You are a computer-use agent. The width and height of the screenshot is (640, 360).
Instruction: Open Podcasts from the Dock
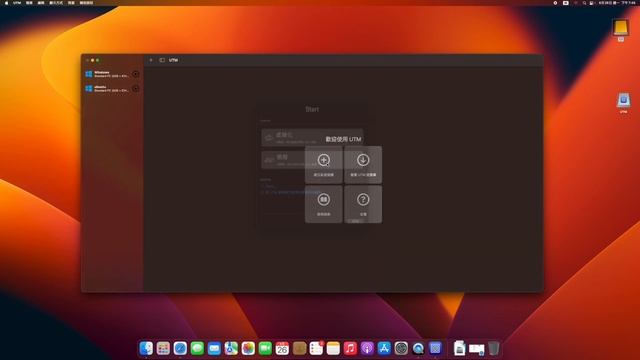click(367, 348)
